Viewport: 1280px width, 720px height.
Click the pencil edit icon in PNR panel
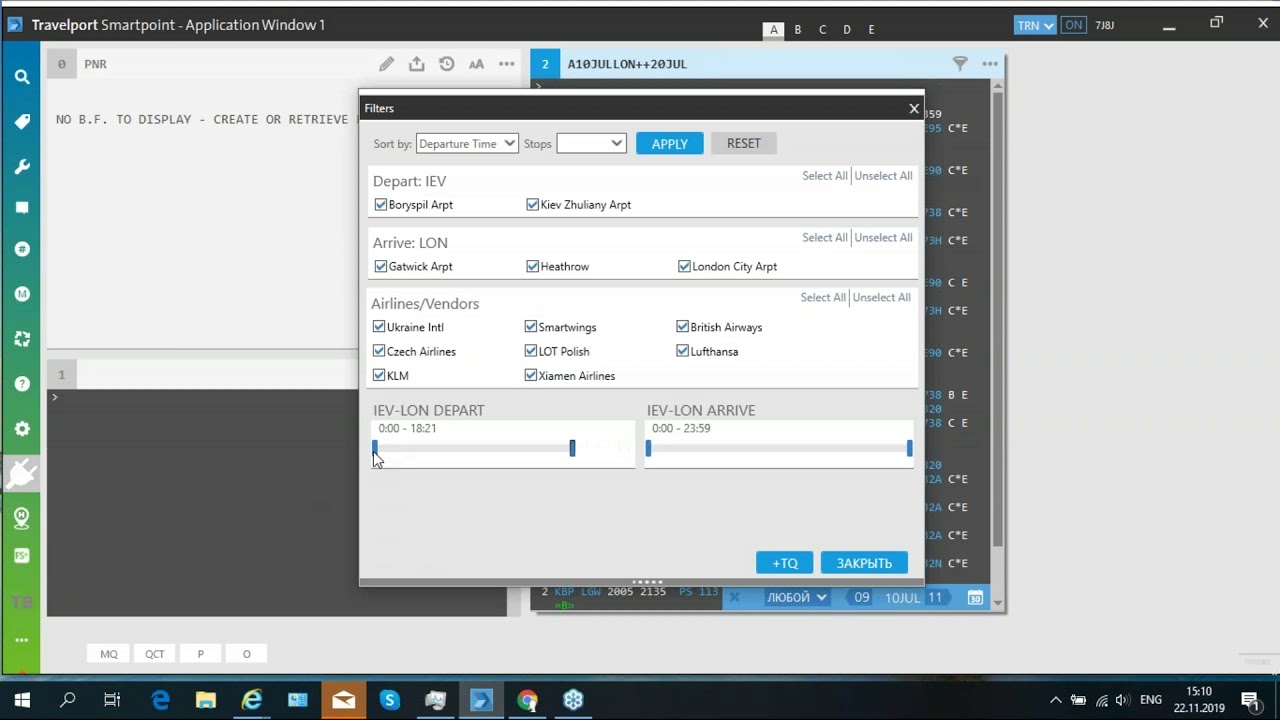pyautogui.click(x=386, y=64)
